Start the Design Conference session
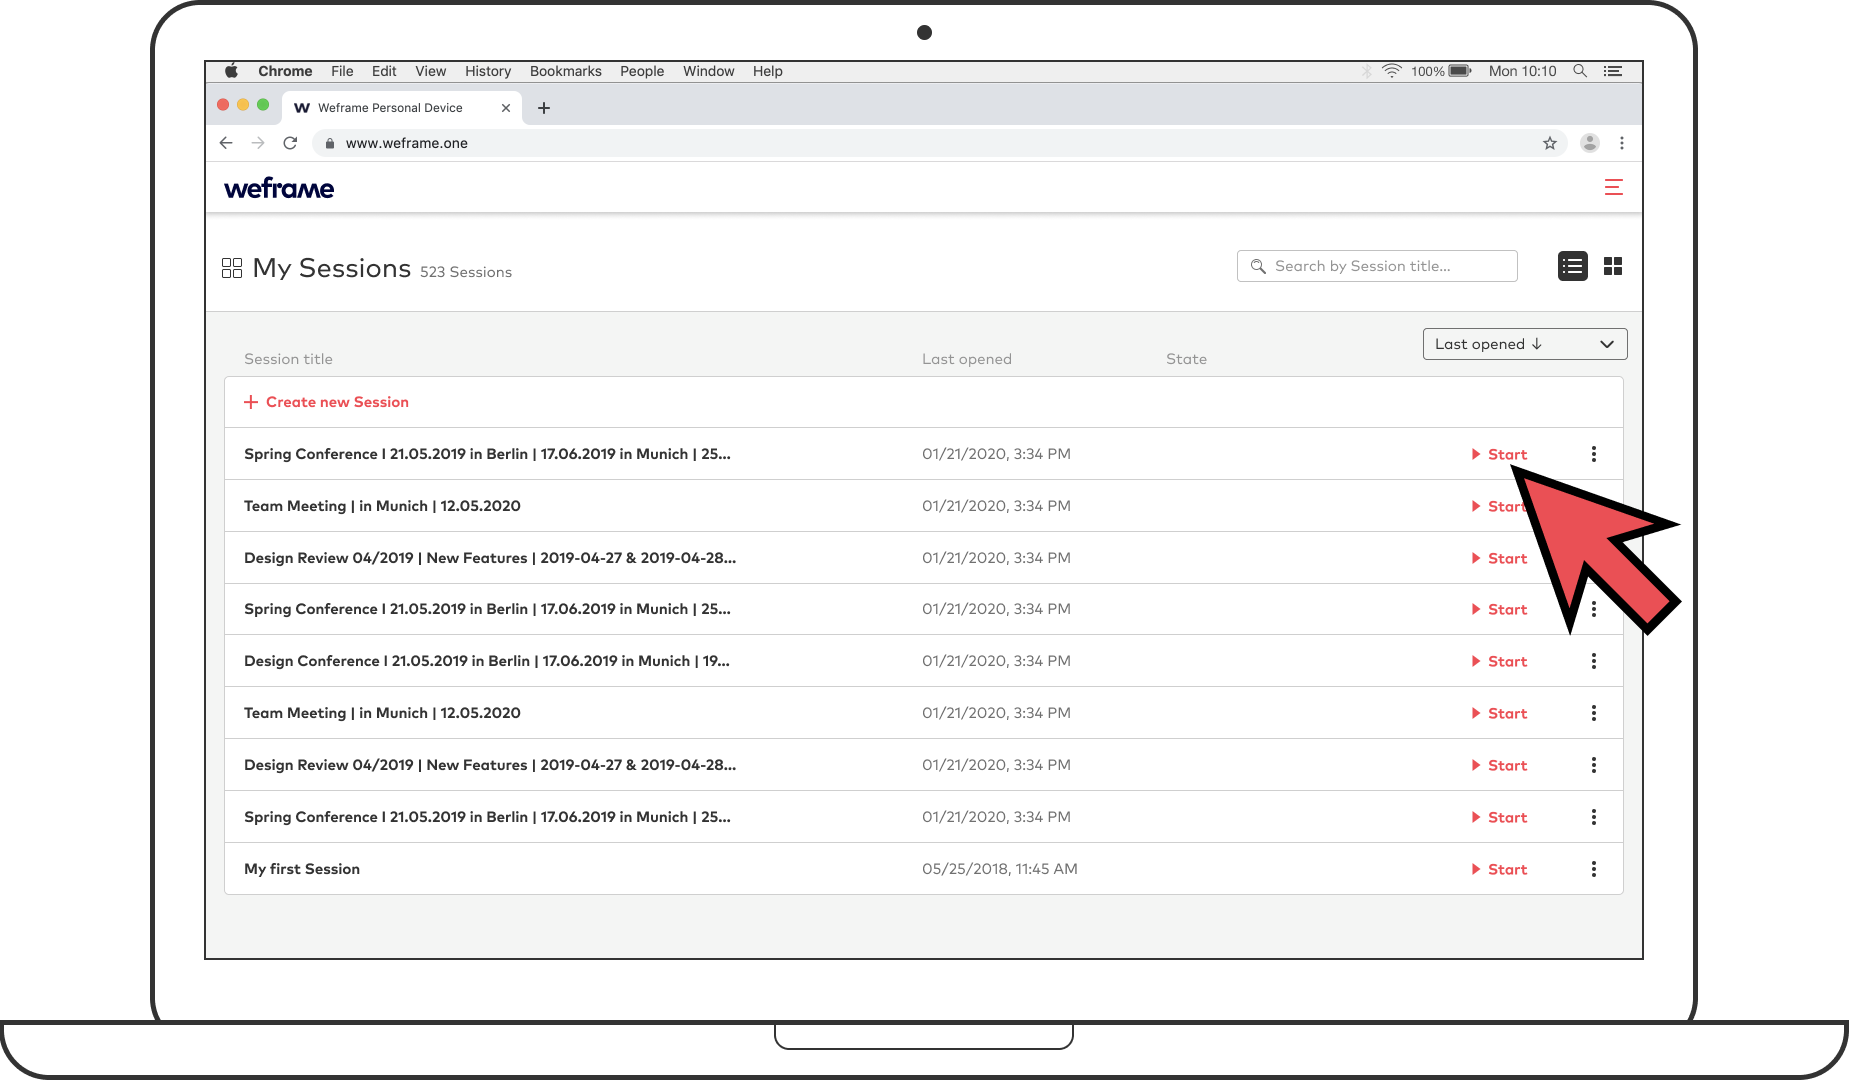This screenshot has width=1850, height=1080. point(1500,661)
